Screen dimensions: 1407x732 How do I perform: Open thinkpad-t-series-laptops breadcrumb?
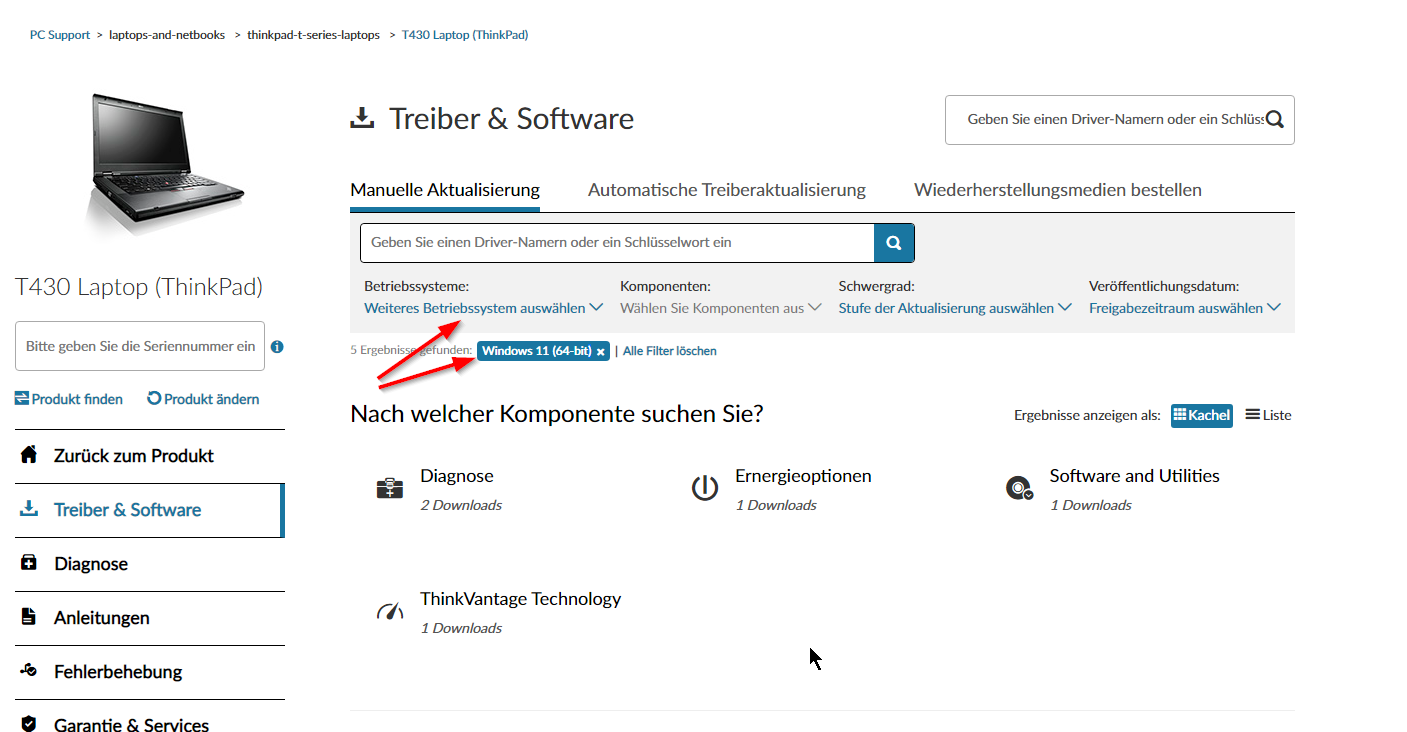[314, 35]
